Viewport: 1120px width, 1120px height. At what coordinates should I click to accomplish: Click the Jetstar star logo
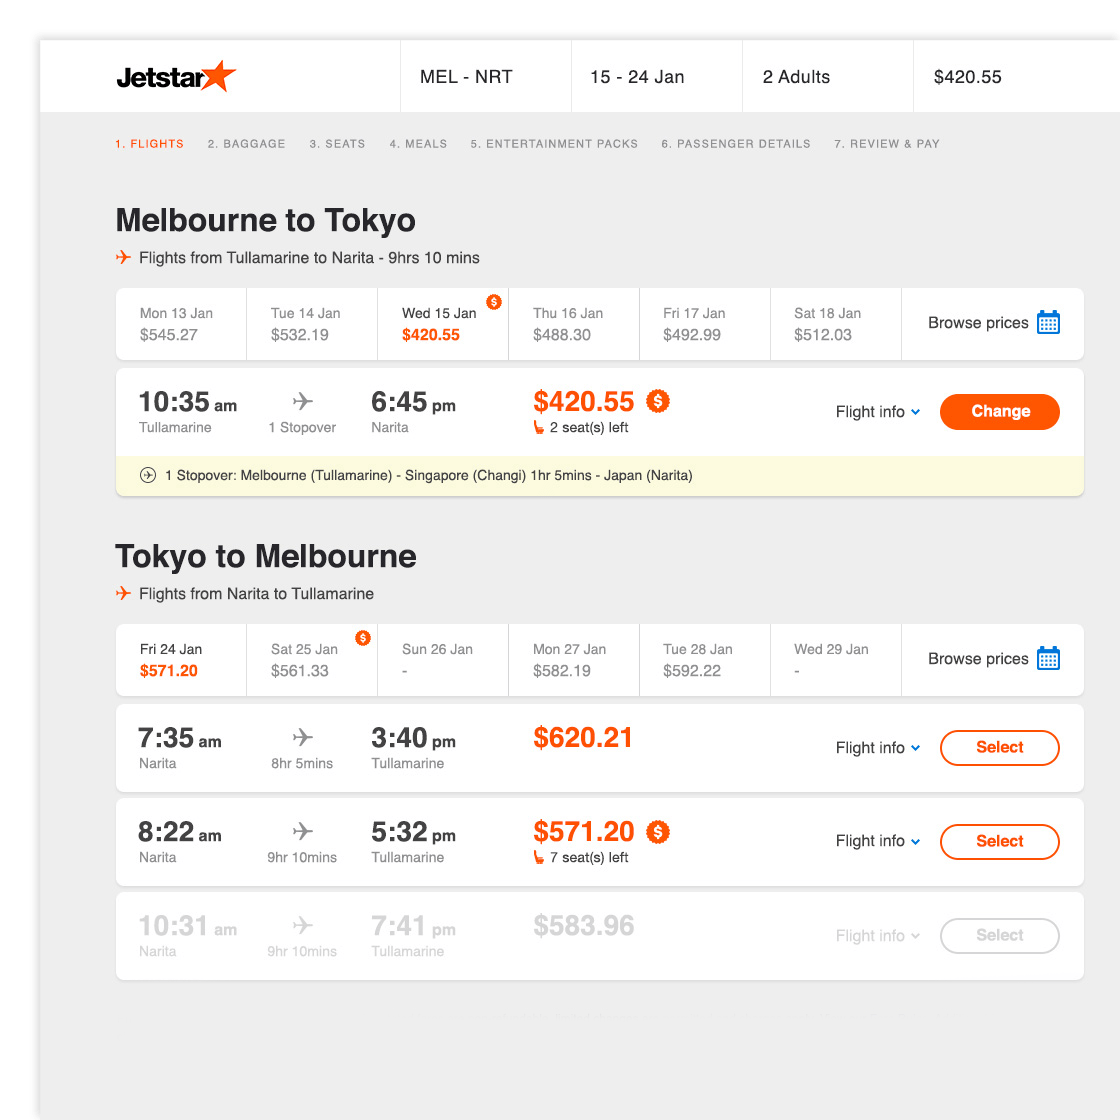click(x=219, y=76)
